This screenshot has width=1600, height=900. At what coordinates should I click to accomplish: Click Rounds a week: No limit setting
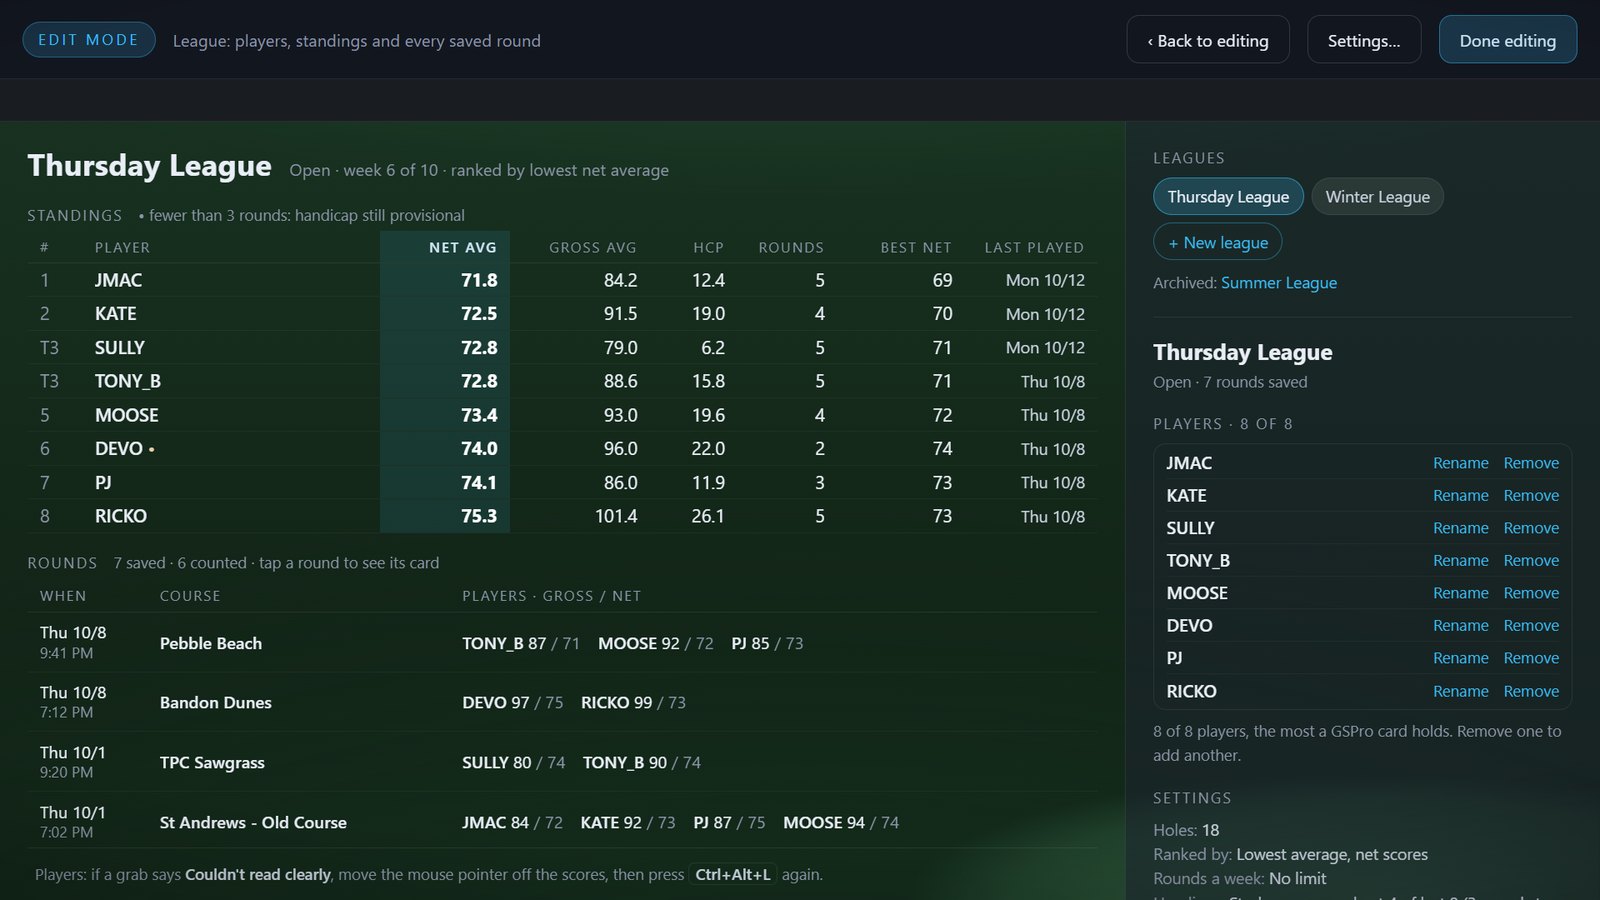(x=1240, y=878)
